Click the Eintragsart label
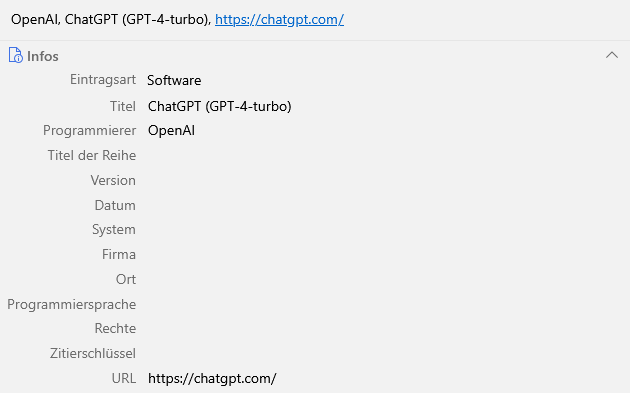 tap(103, 80)
